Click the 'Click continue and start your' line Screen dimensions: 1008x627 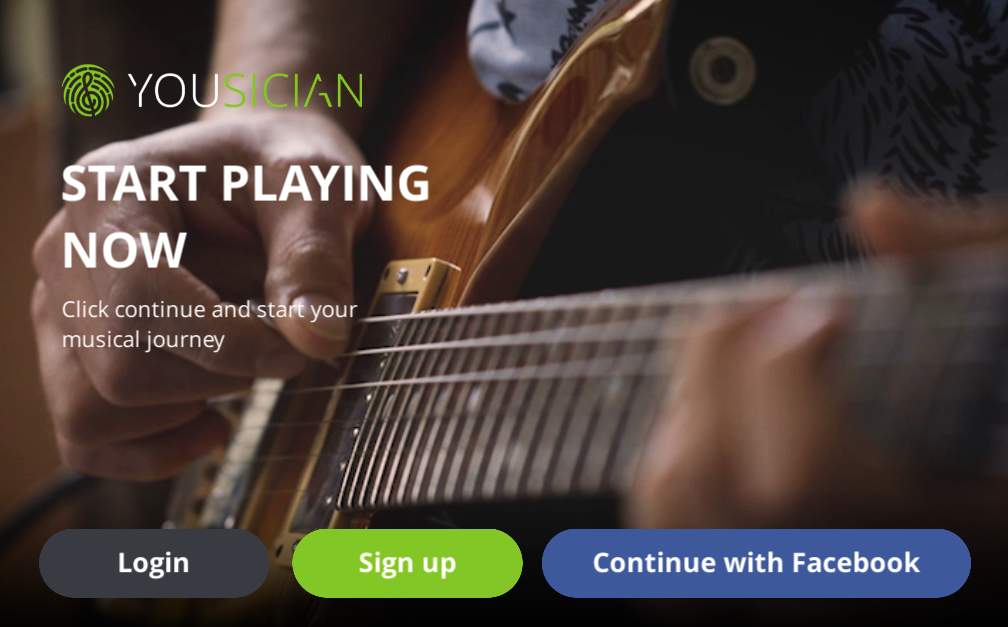(210, 309)
